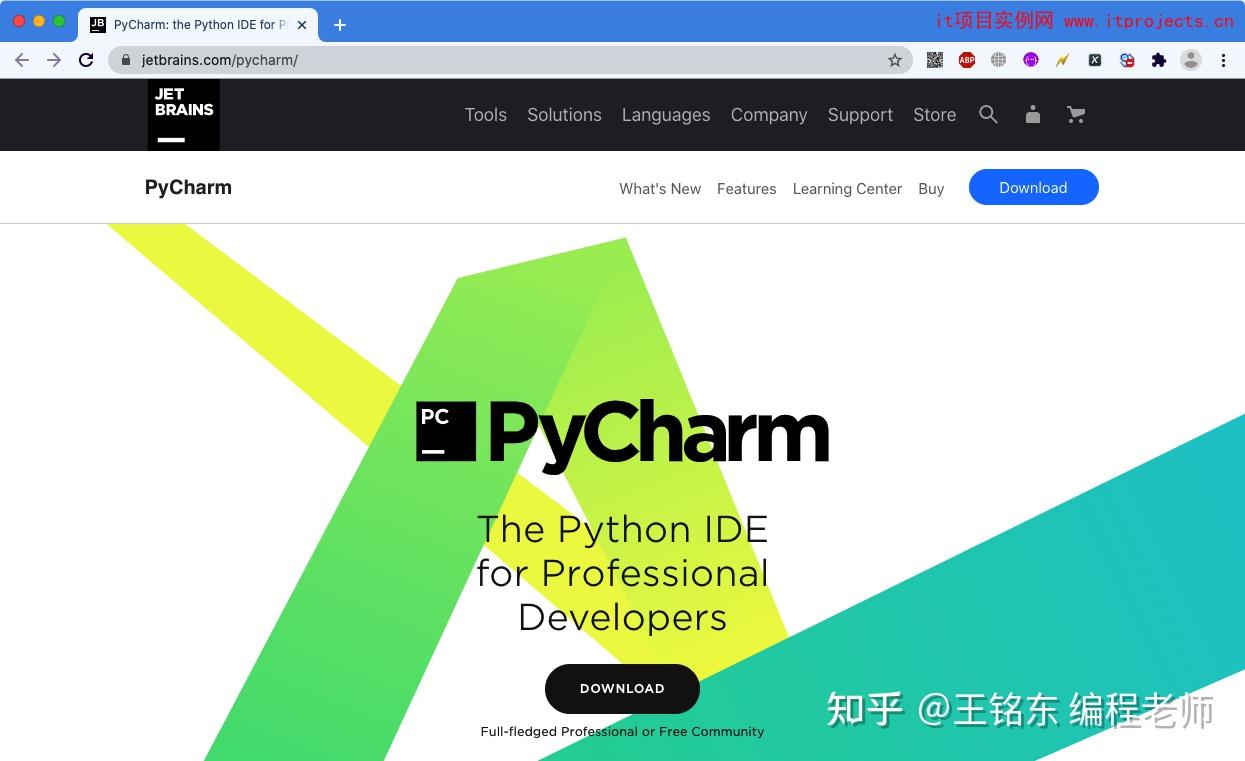Screen dimensions: 1245x761
Task: Open the JetBrains account person icon
Action: tap(1033, 114)
